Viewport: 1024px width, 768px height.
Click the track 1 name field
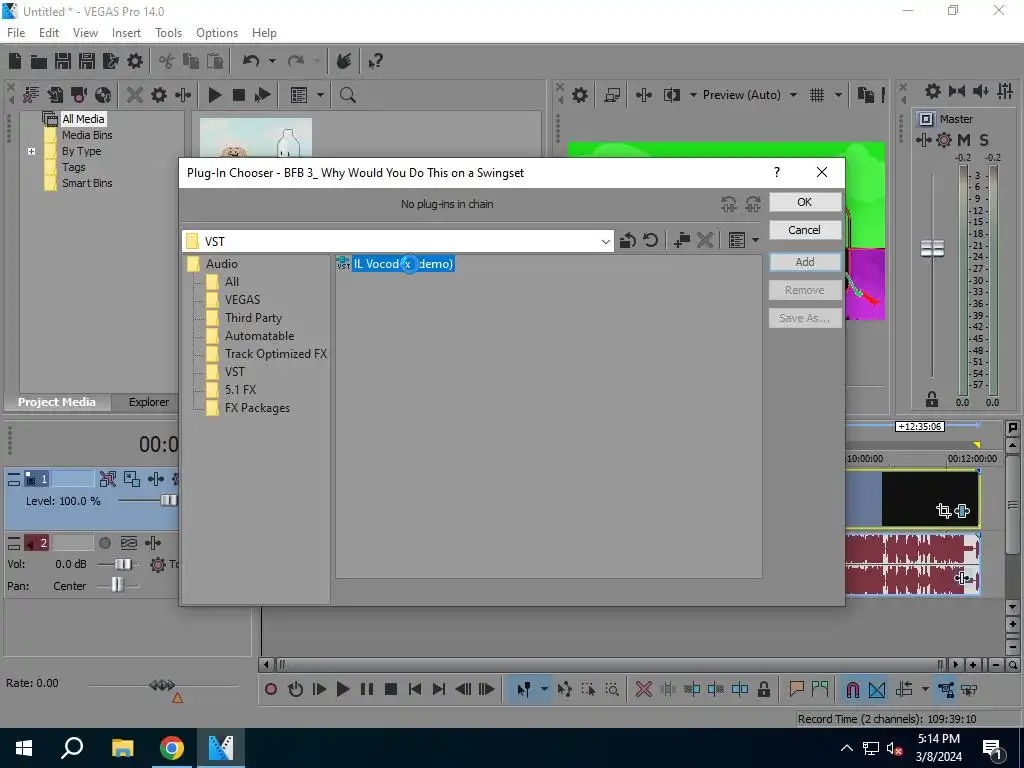(x=73, y=479)
